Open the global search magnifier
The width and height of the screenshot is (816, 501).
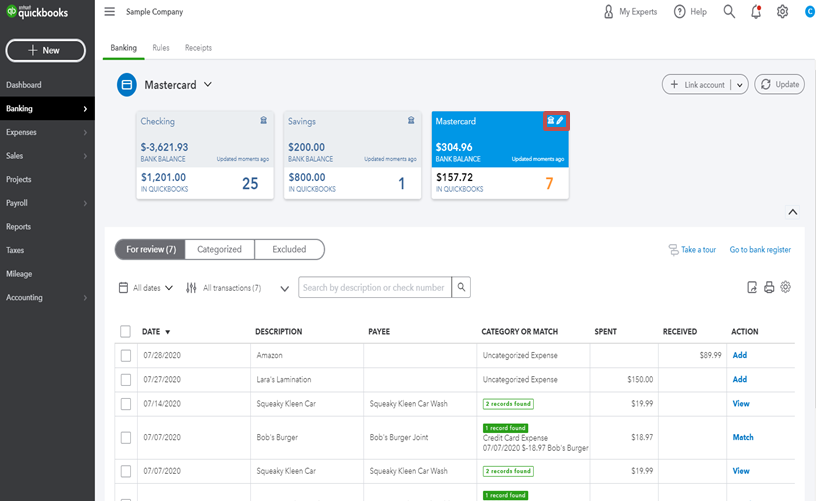729,11
